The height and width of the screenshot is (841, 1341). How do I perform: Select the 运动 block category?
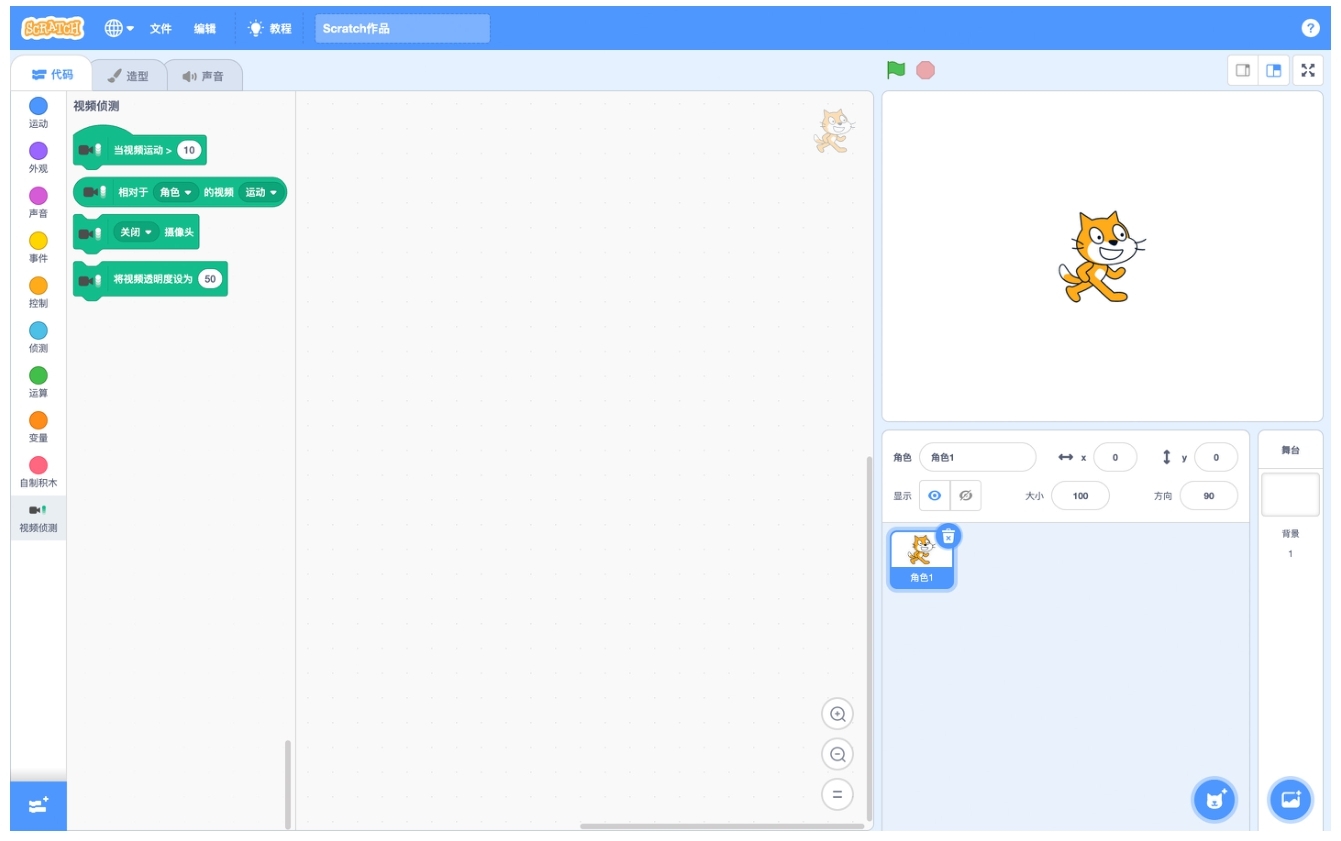[38, 112]
